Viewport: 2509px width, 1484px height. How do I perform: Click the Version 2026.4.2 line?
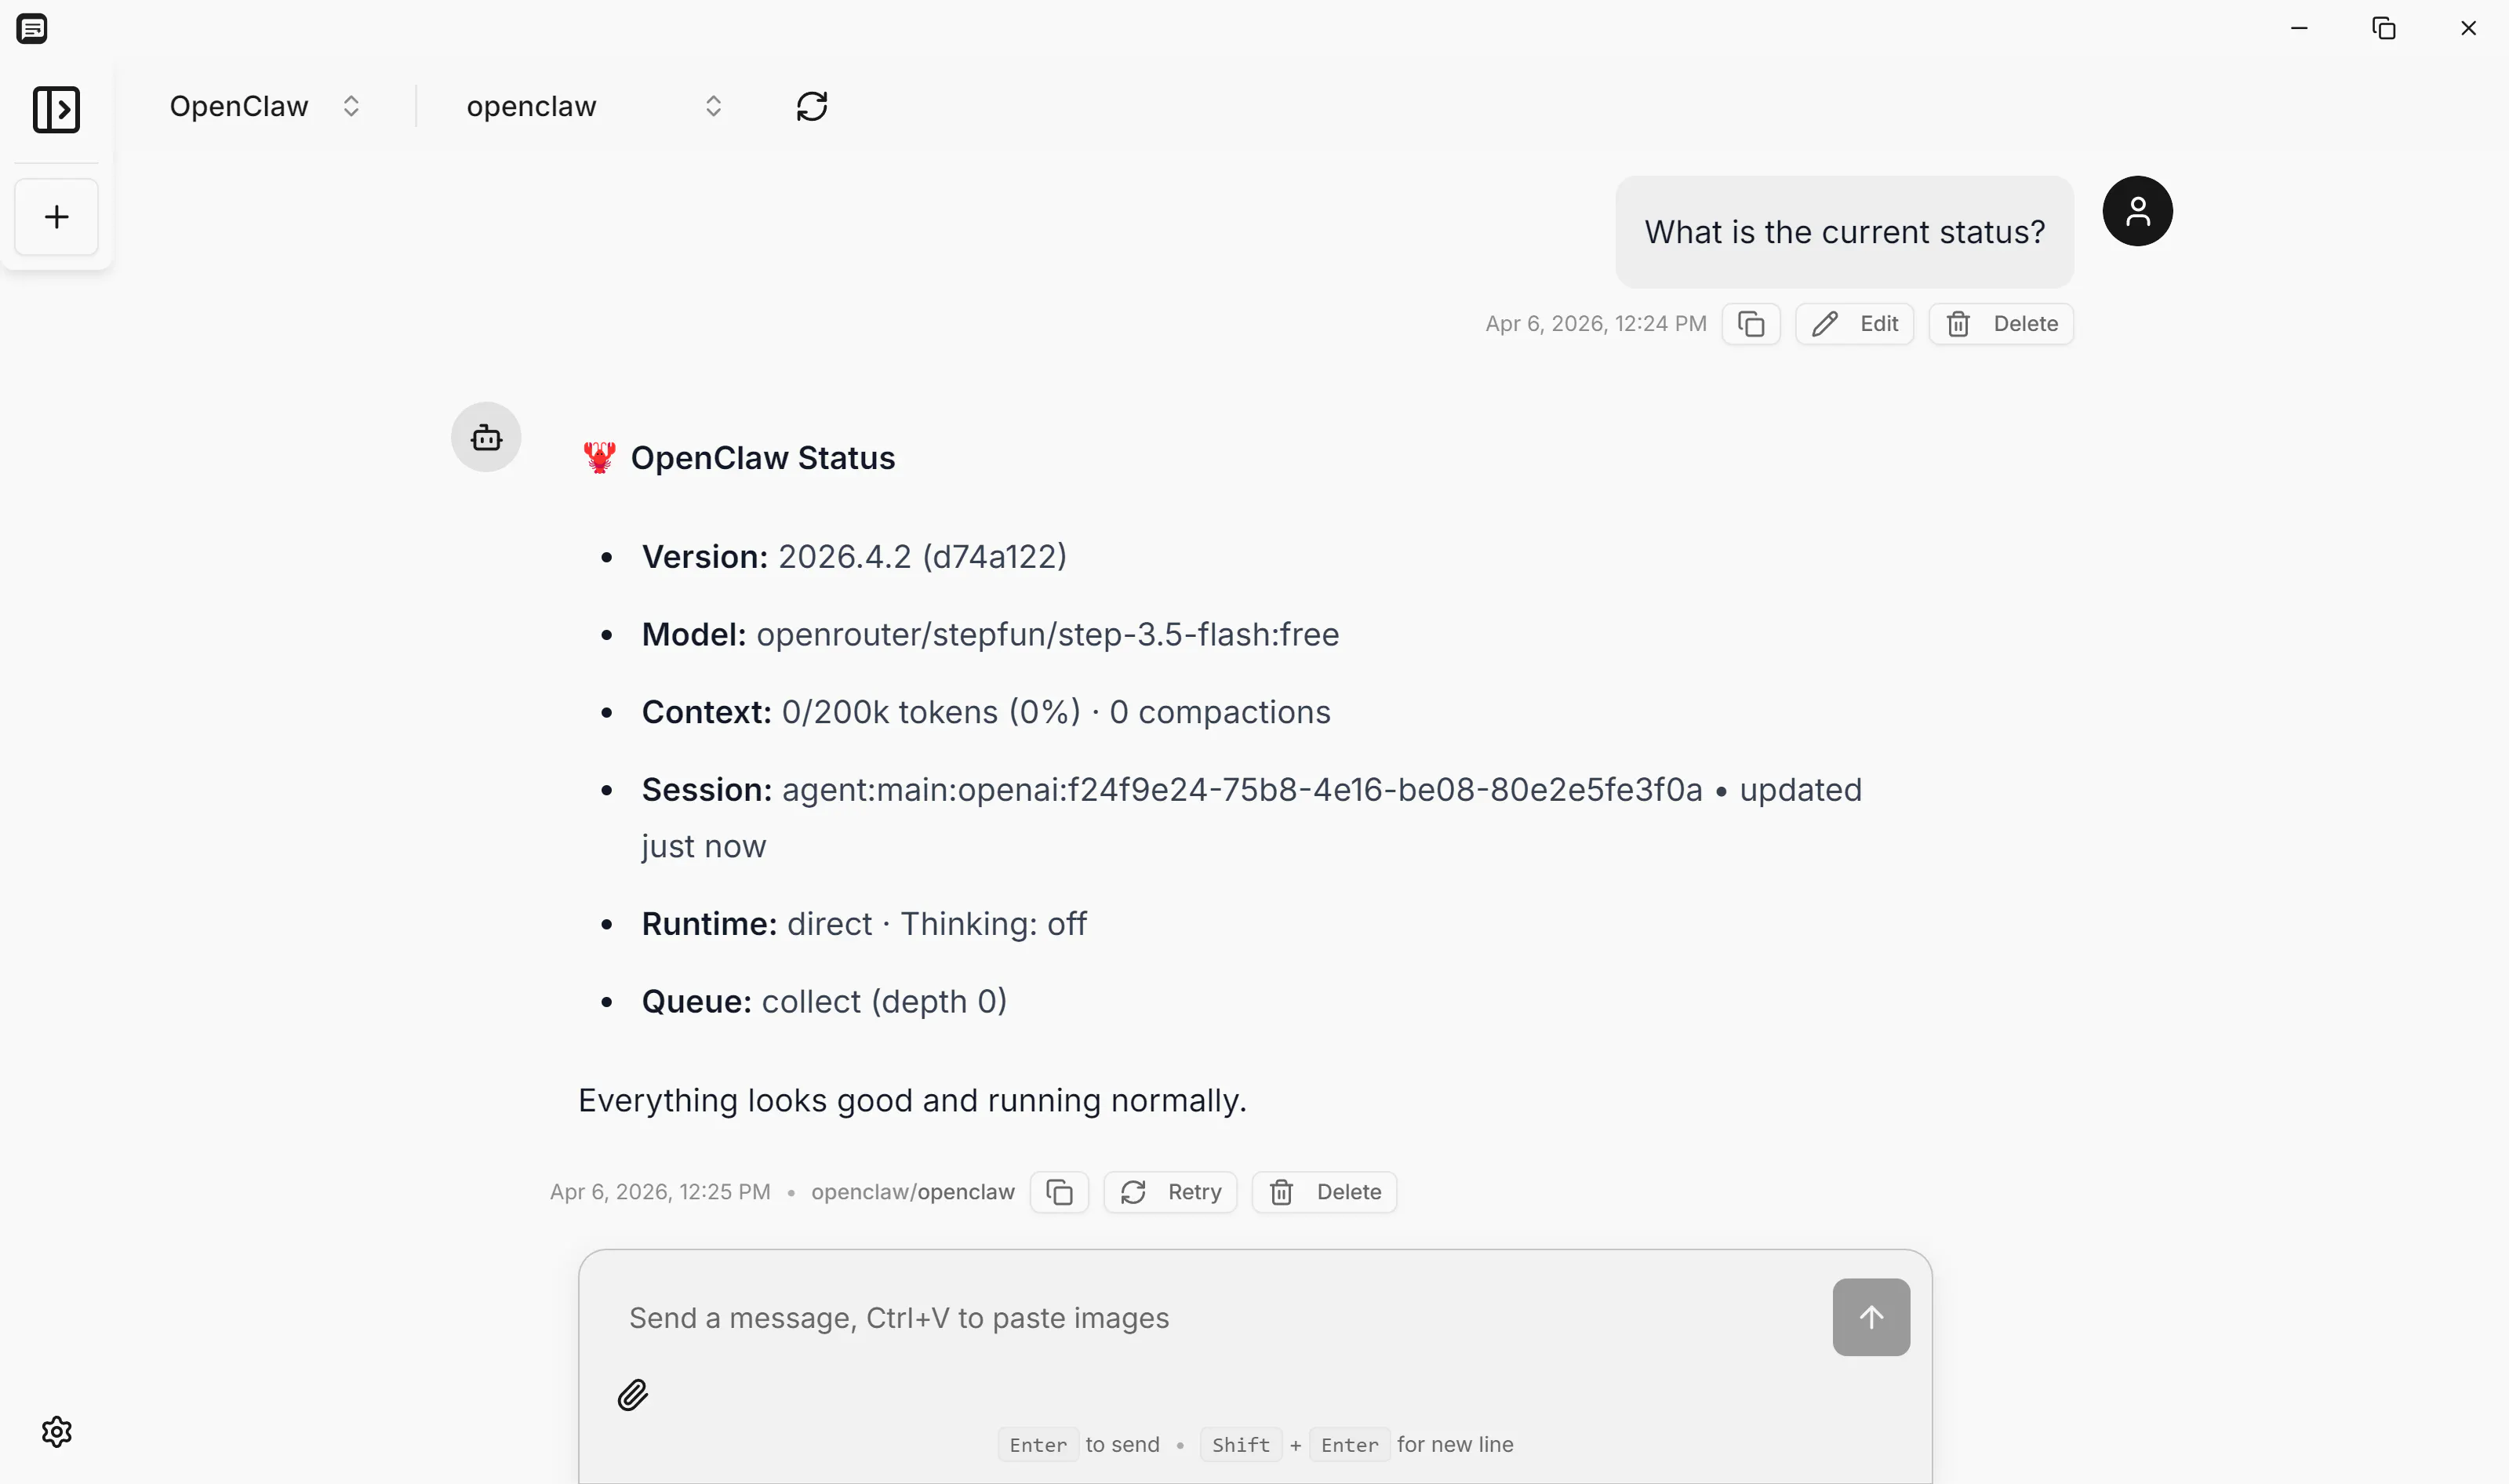854,556
